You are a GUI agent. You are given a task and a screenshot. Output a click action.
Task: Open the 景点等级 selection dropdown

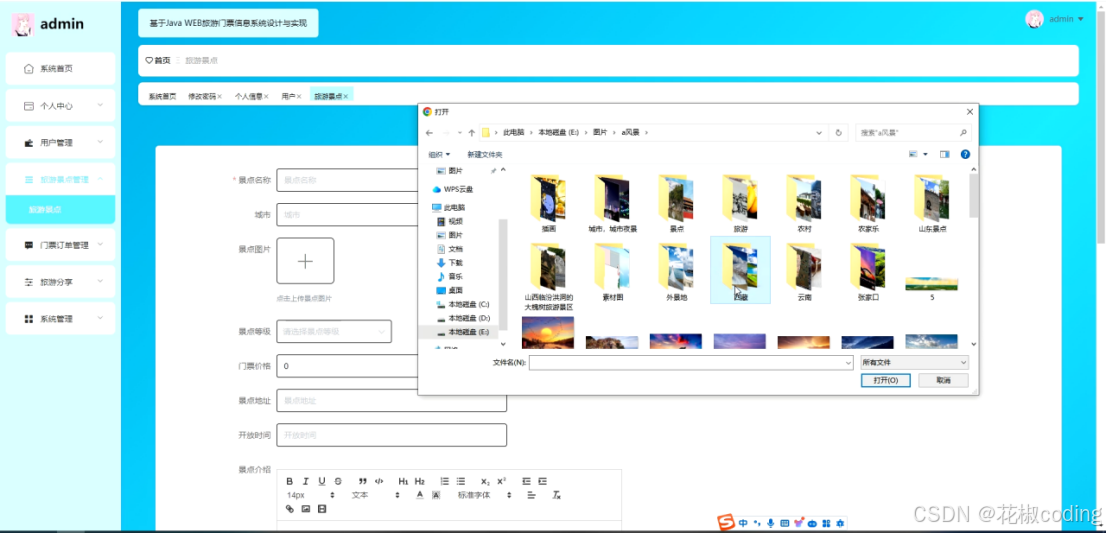[334, 331]
